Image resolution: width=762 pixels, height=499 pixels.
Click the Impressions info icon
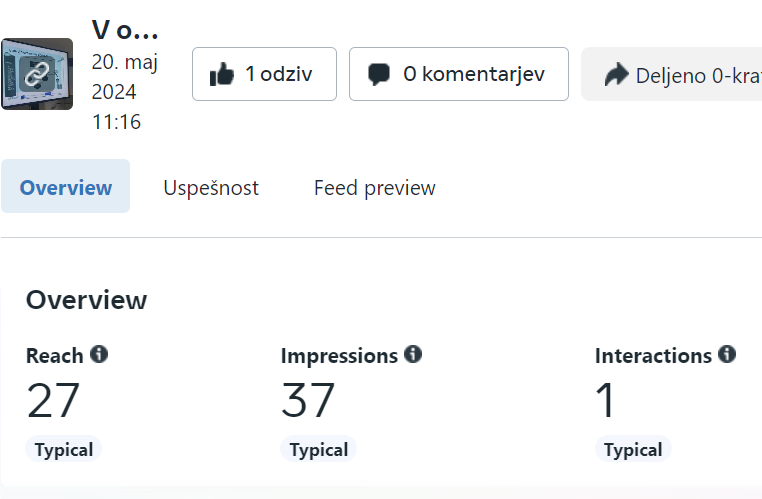click(413, 354)
